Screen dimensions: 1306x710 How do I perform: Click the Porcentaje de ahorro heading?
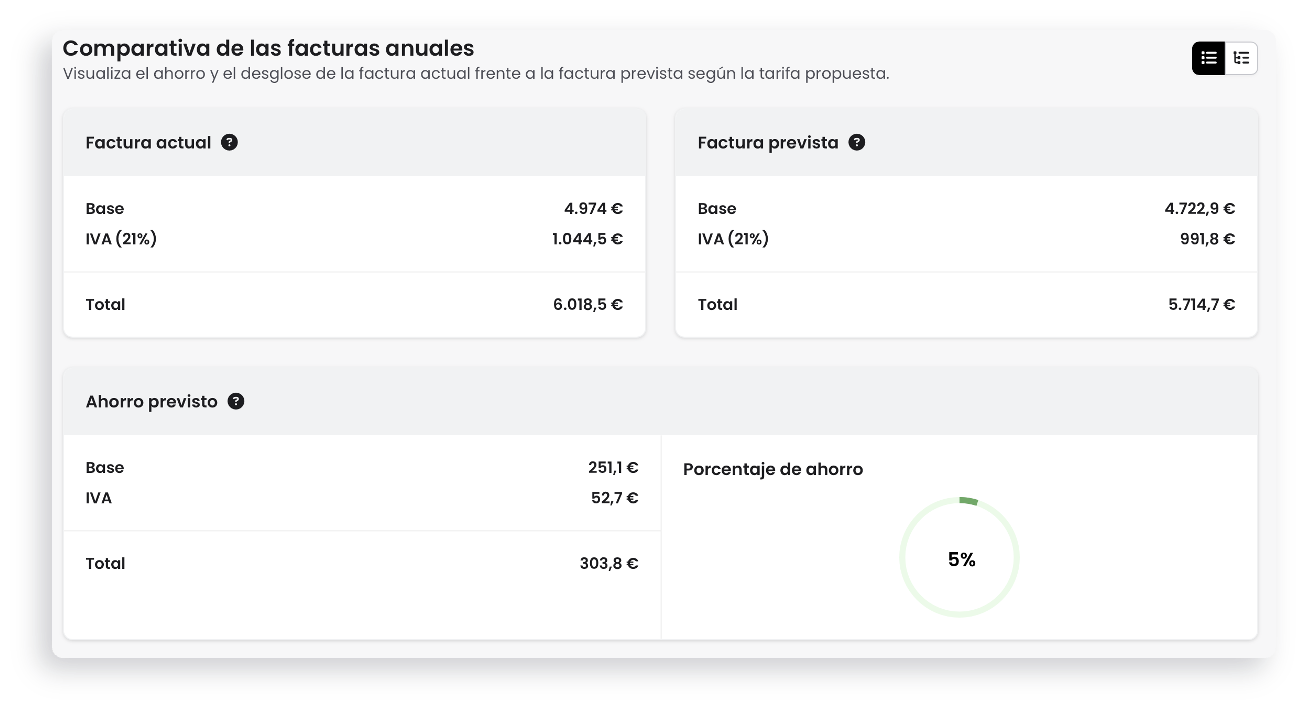[773, 469]
